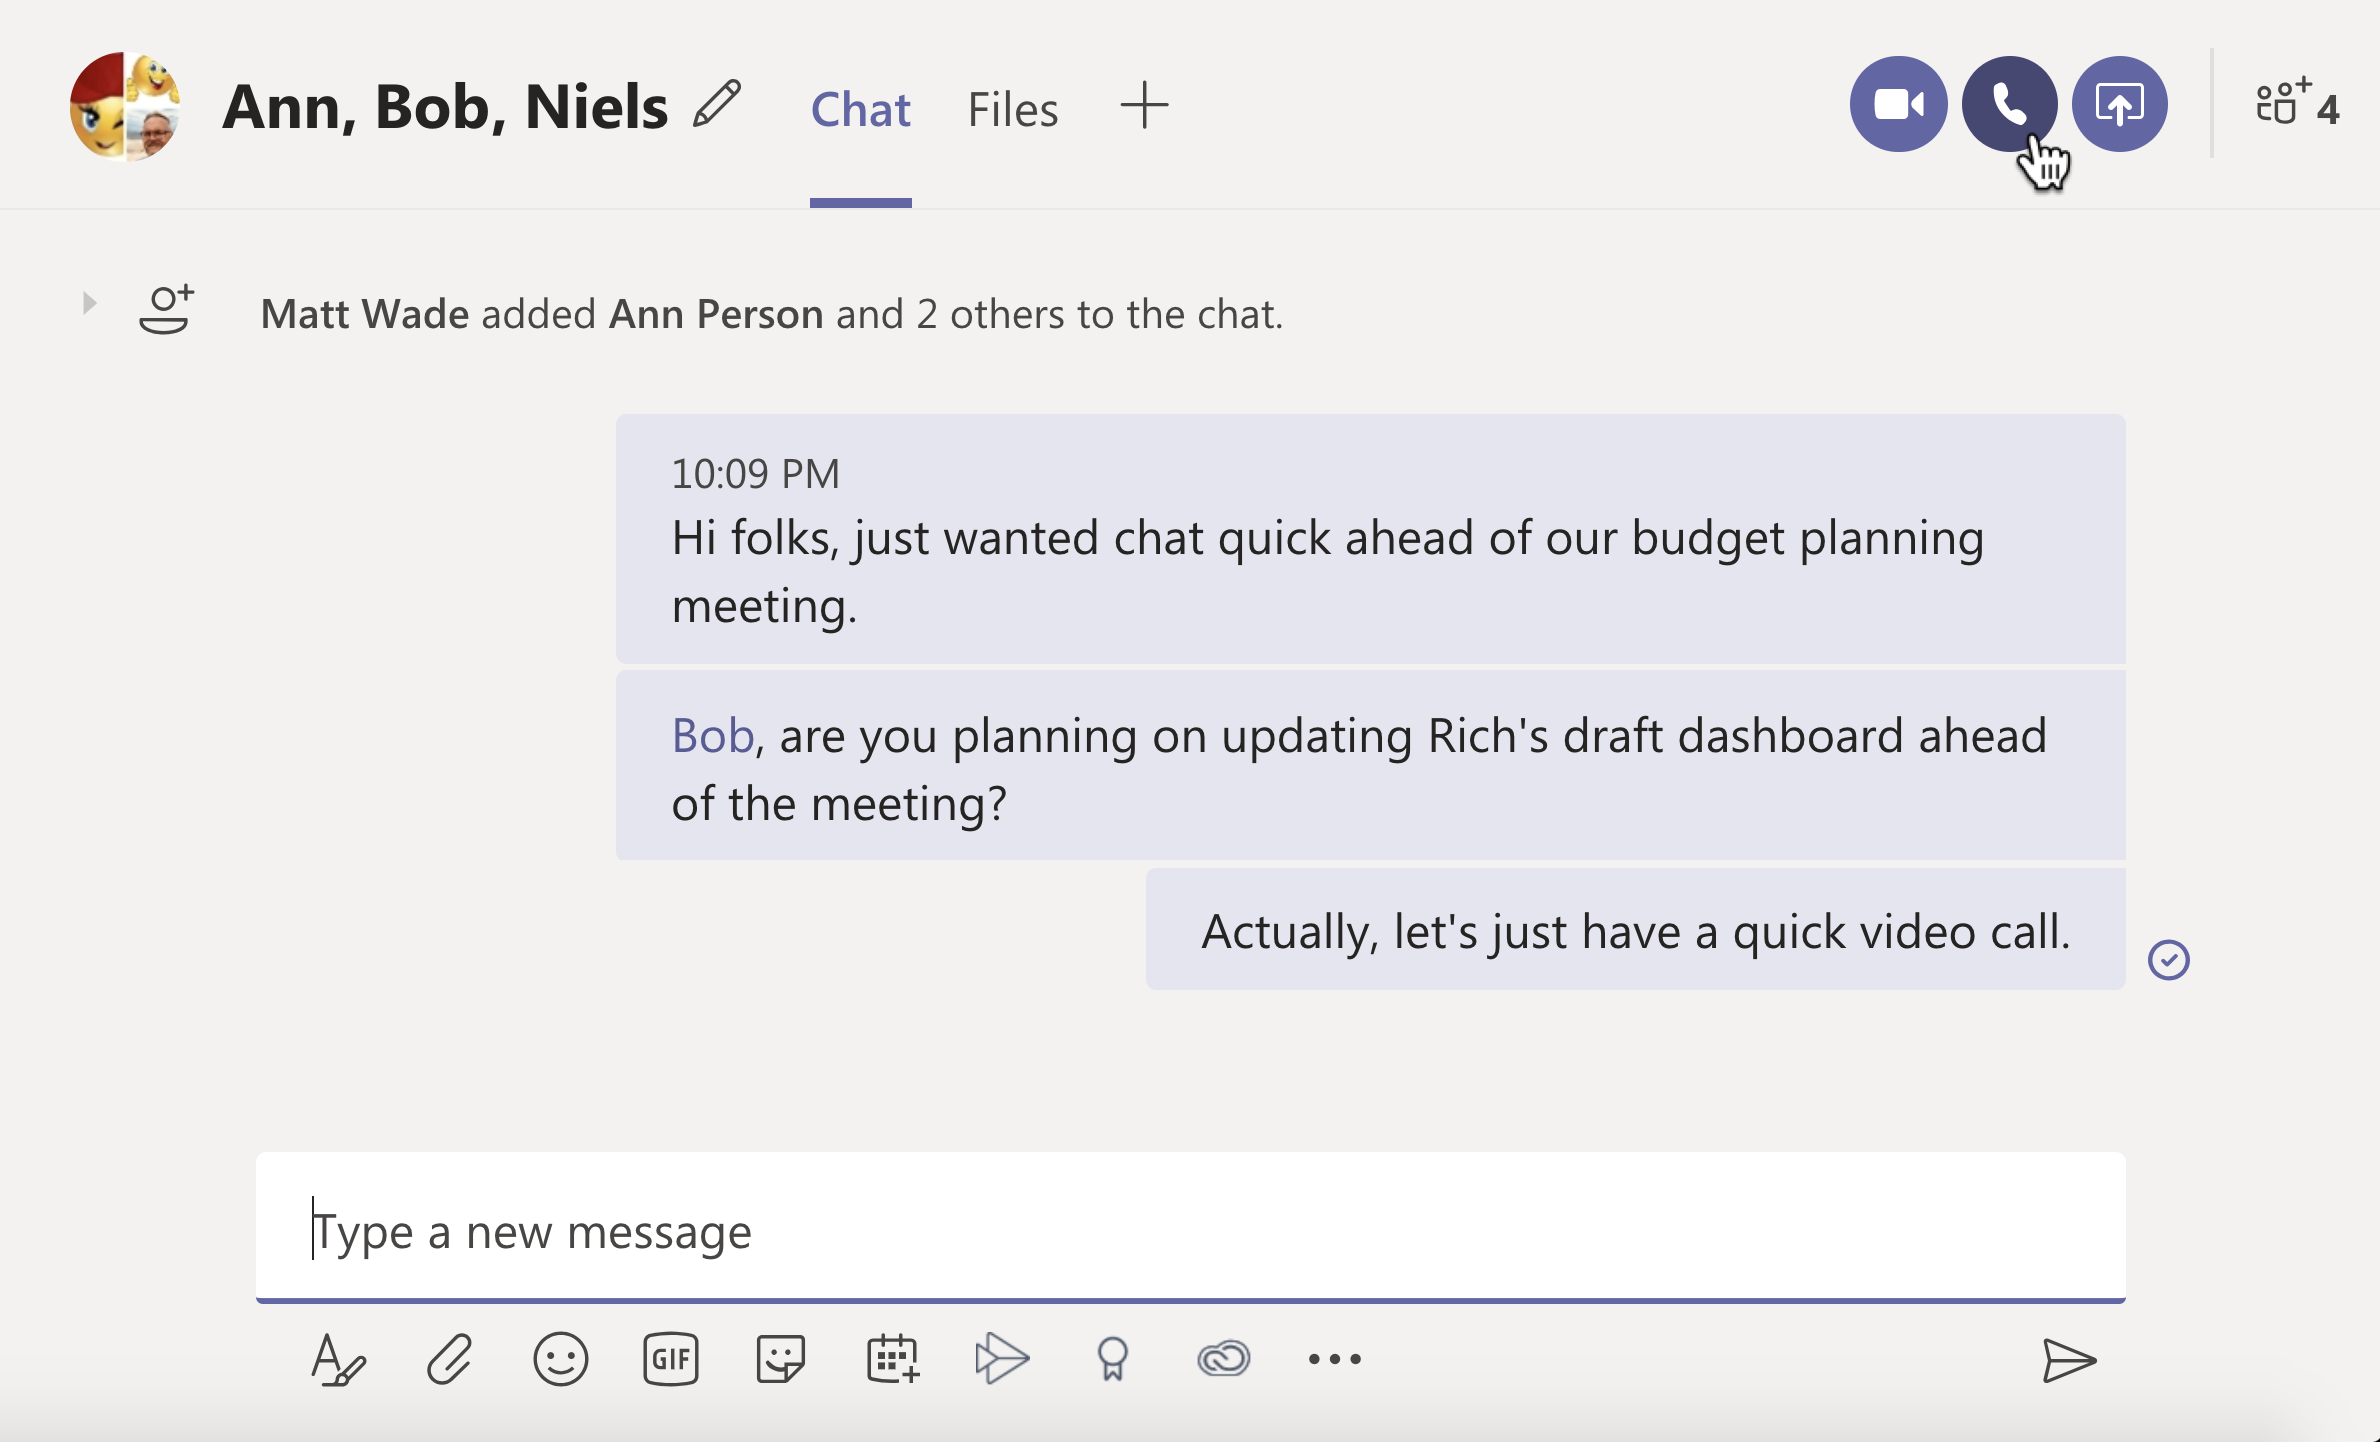
Task: Switch to the Files tab
Action: click(x=1012, y=109)
